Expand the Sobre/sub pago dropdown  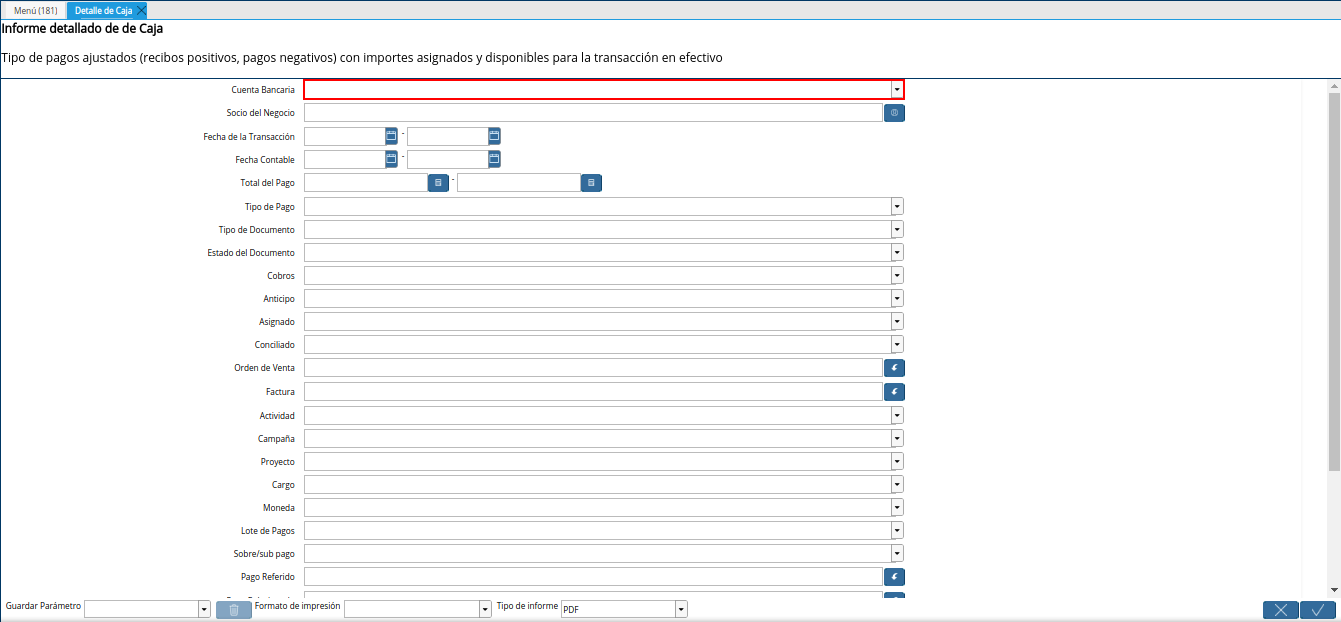[897, 554]
